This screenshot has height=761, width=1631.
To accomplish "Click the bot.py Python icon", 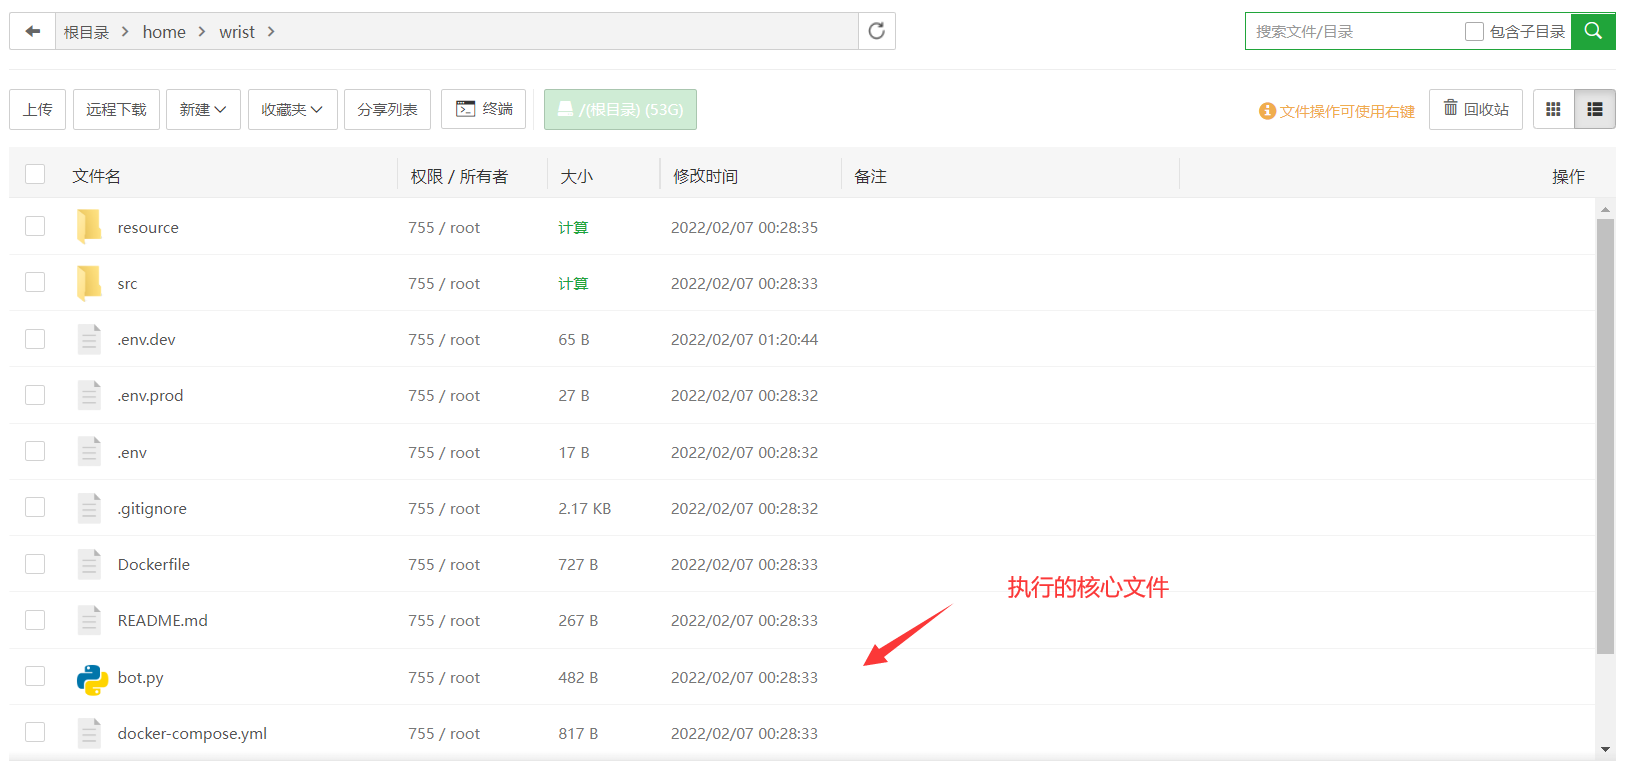I will [x=92, y=679].
